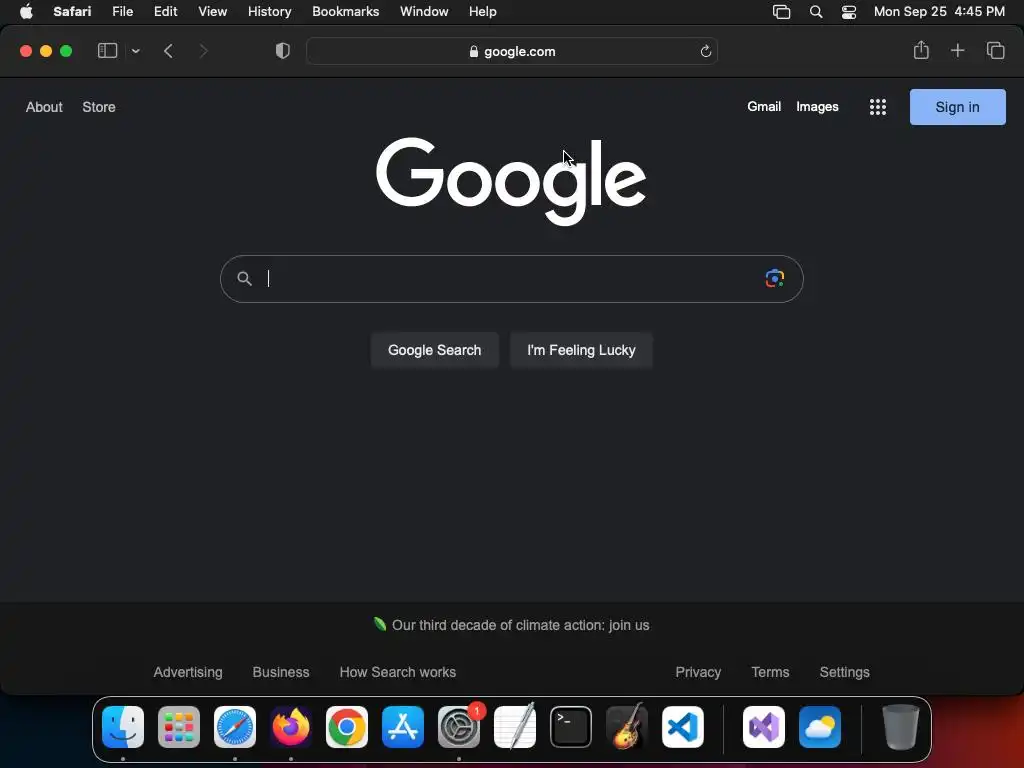Open the Trash in the dock
This screenshot has height=768, width=1024.
click(x=901, y=727)
